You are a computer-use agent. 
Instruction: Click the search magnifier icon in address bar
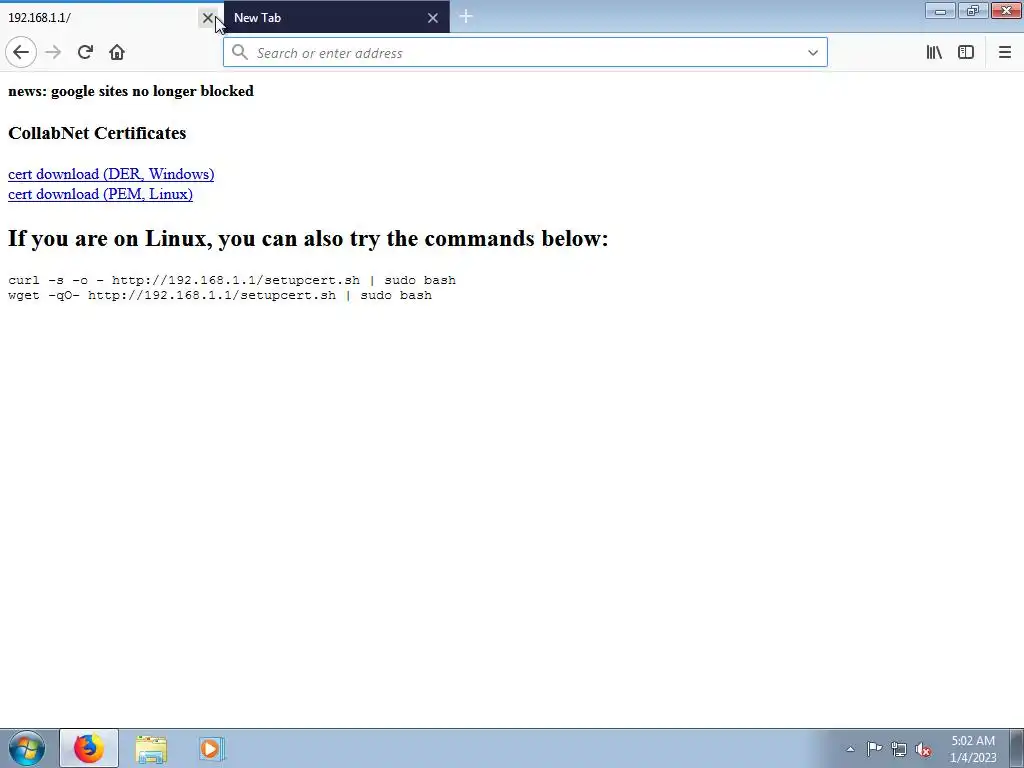(x=240, y=52)
